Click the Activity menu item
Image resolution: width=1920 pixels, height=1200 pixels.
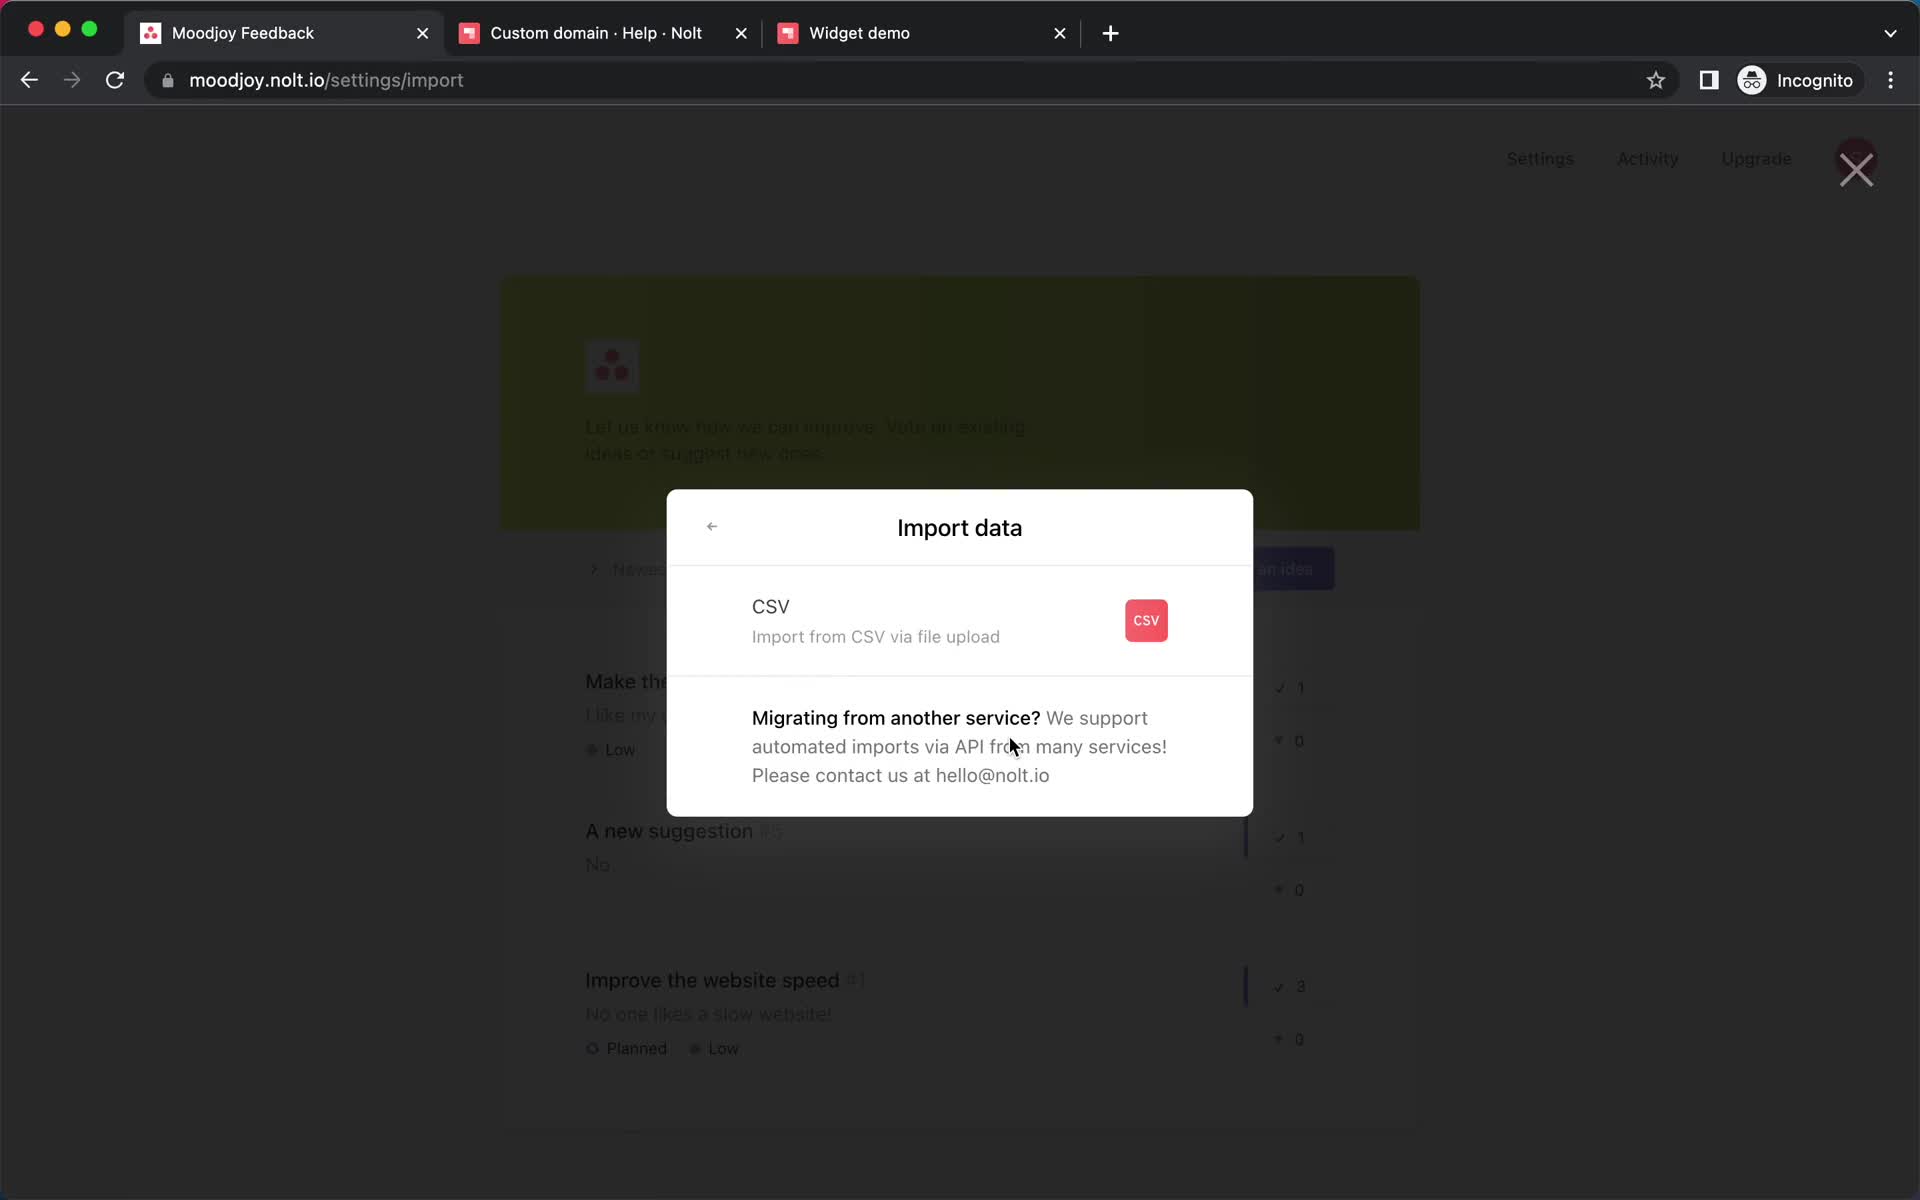click(1648, 158)
